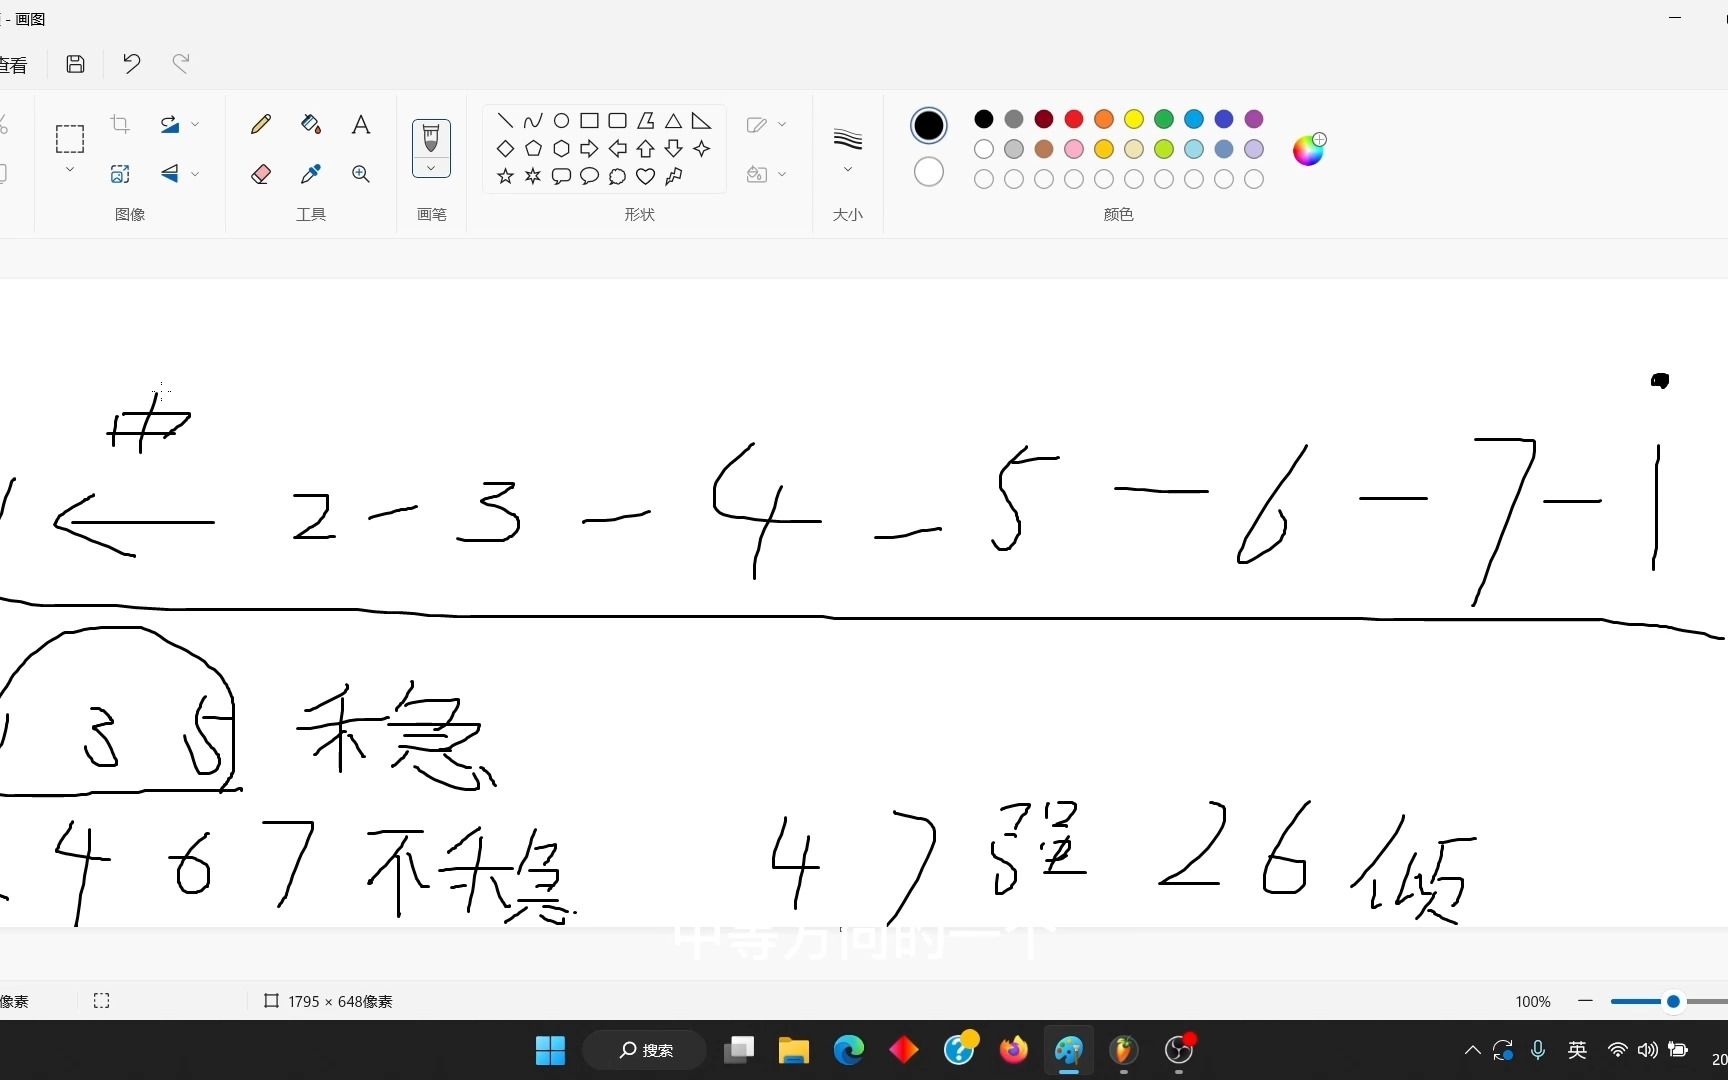
Task: Select the Magnifier tool
Action: pyautogui.click(x=360, y=173)
